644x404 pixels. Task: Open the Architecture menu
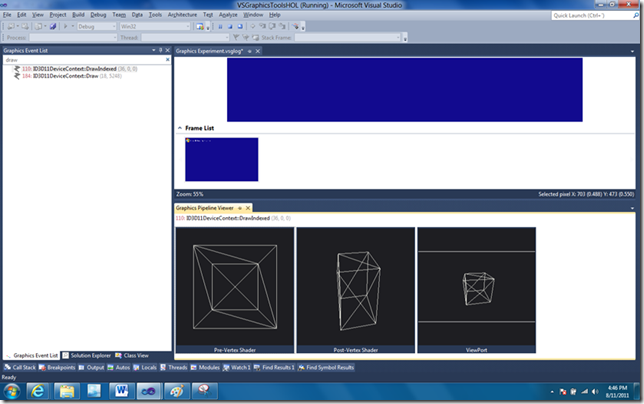click(x=182, y=15)
